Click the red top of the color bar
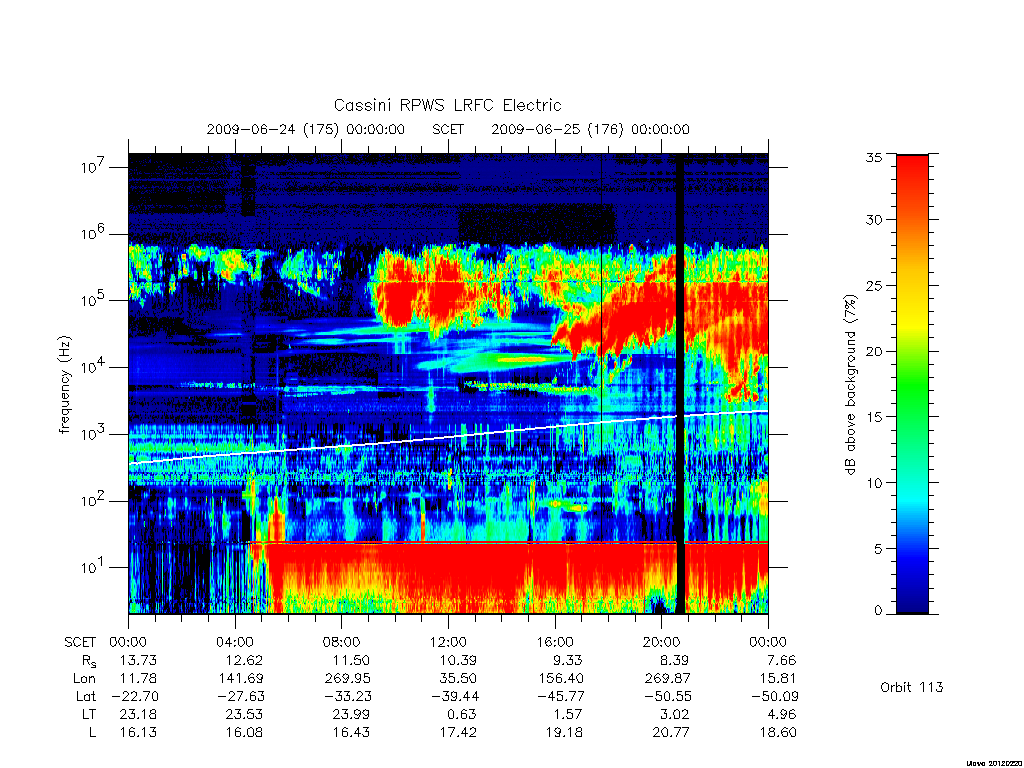The image size is (1024, 768). tap(912, 171)
